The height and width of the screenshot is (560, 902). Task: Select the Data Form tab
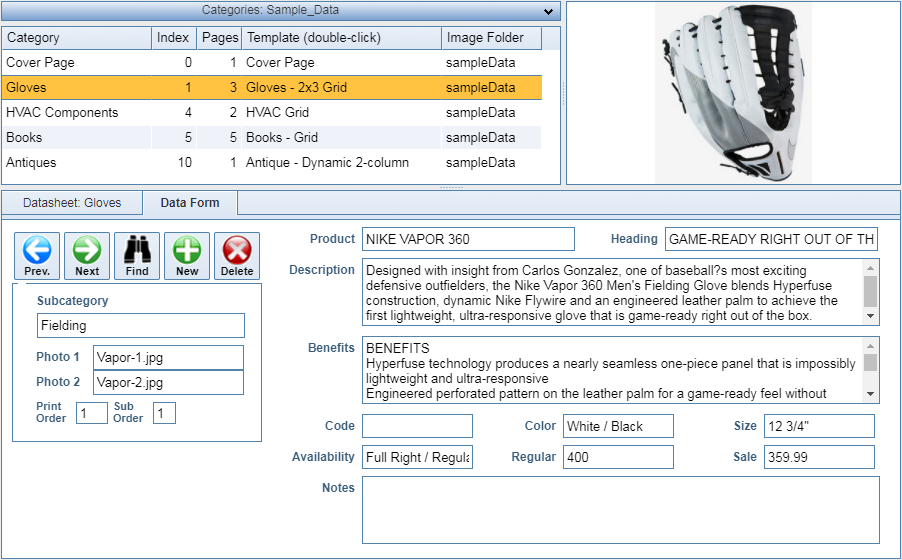point(189,203)
